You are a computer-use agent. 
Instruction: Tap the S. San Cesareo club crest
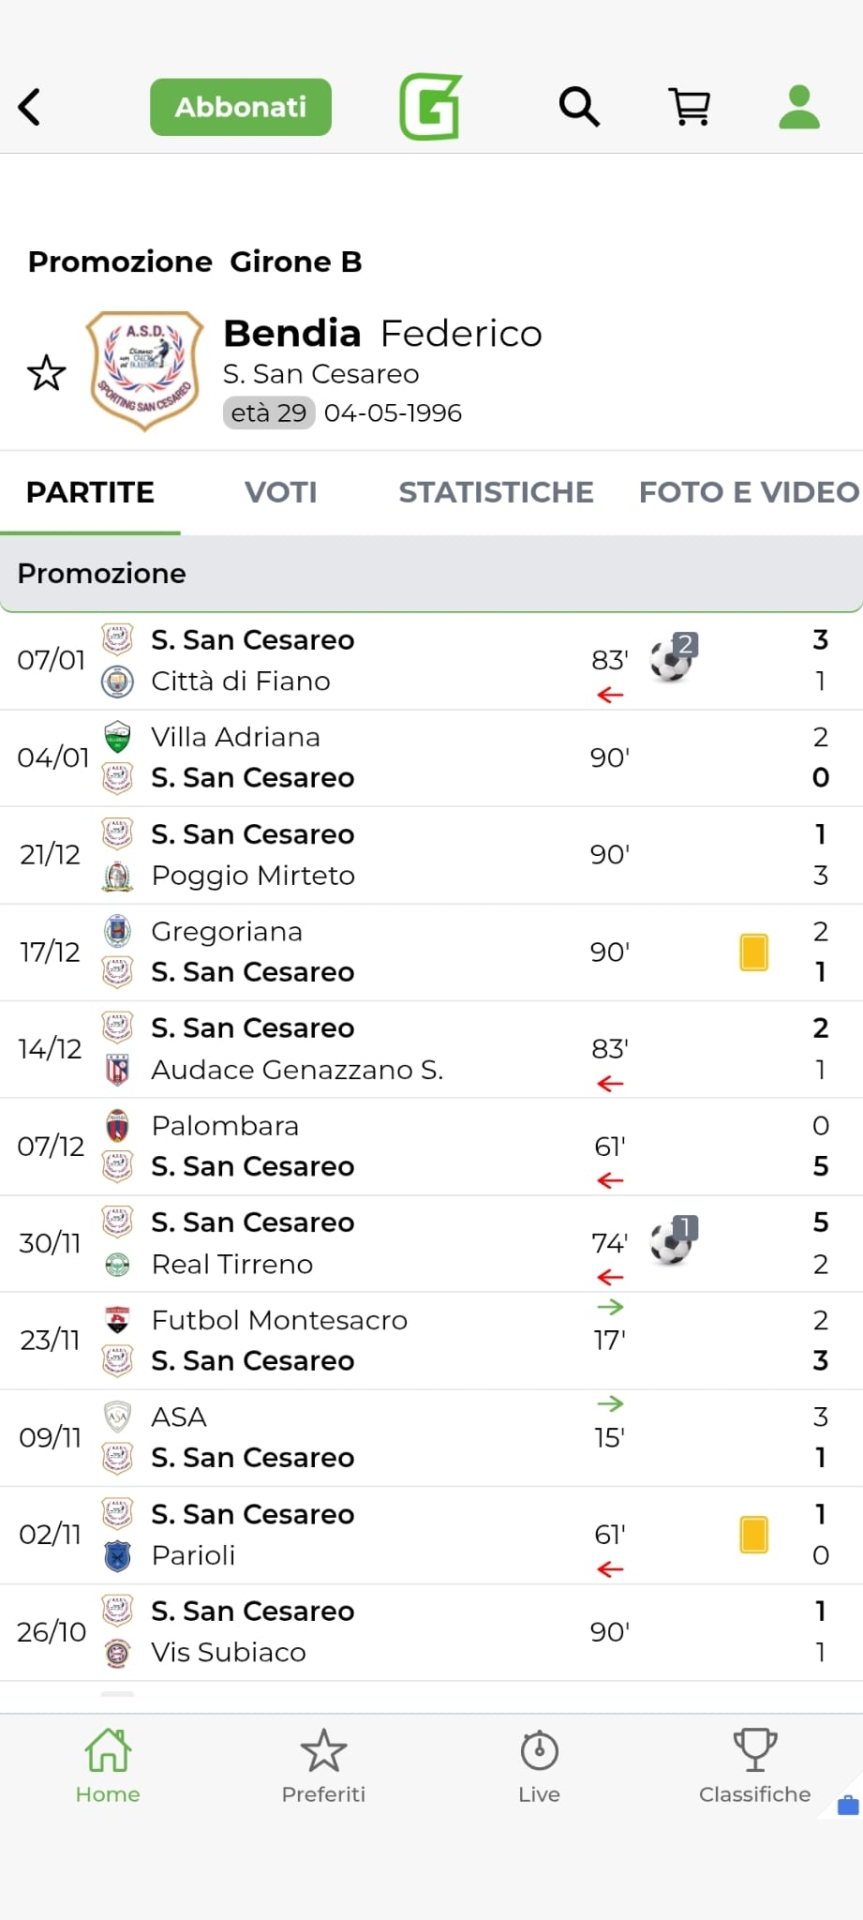[145, 371]
